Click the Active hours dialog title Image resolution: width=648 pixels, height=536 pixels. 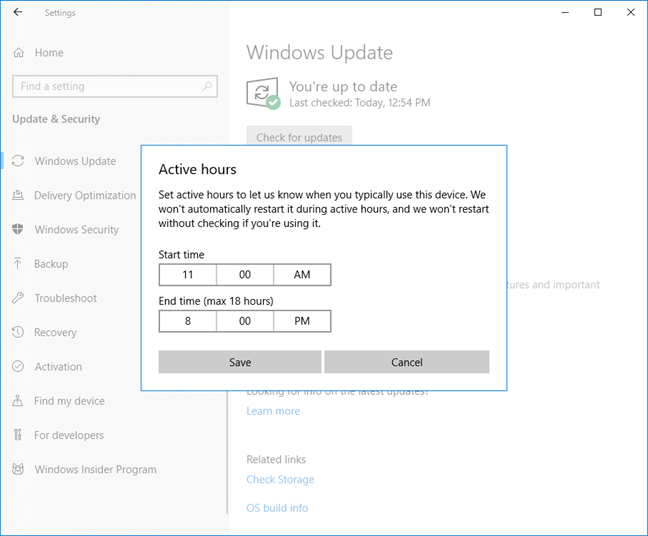198,169
